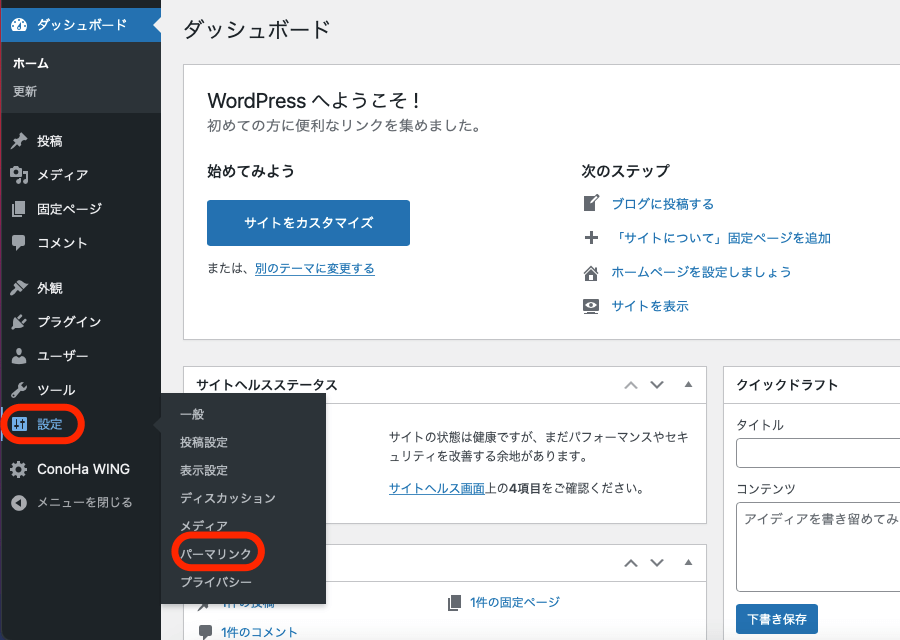This screenshot has width=900, height=640.
Task: Follow the 別のテーマに変更する link
Action: 314,268
